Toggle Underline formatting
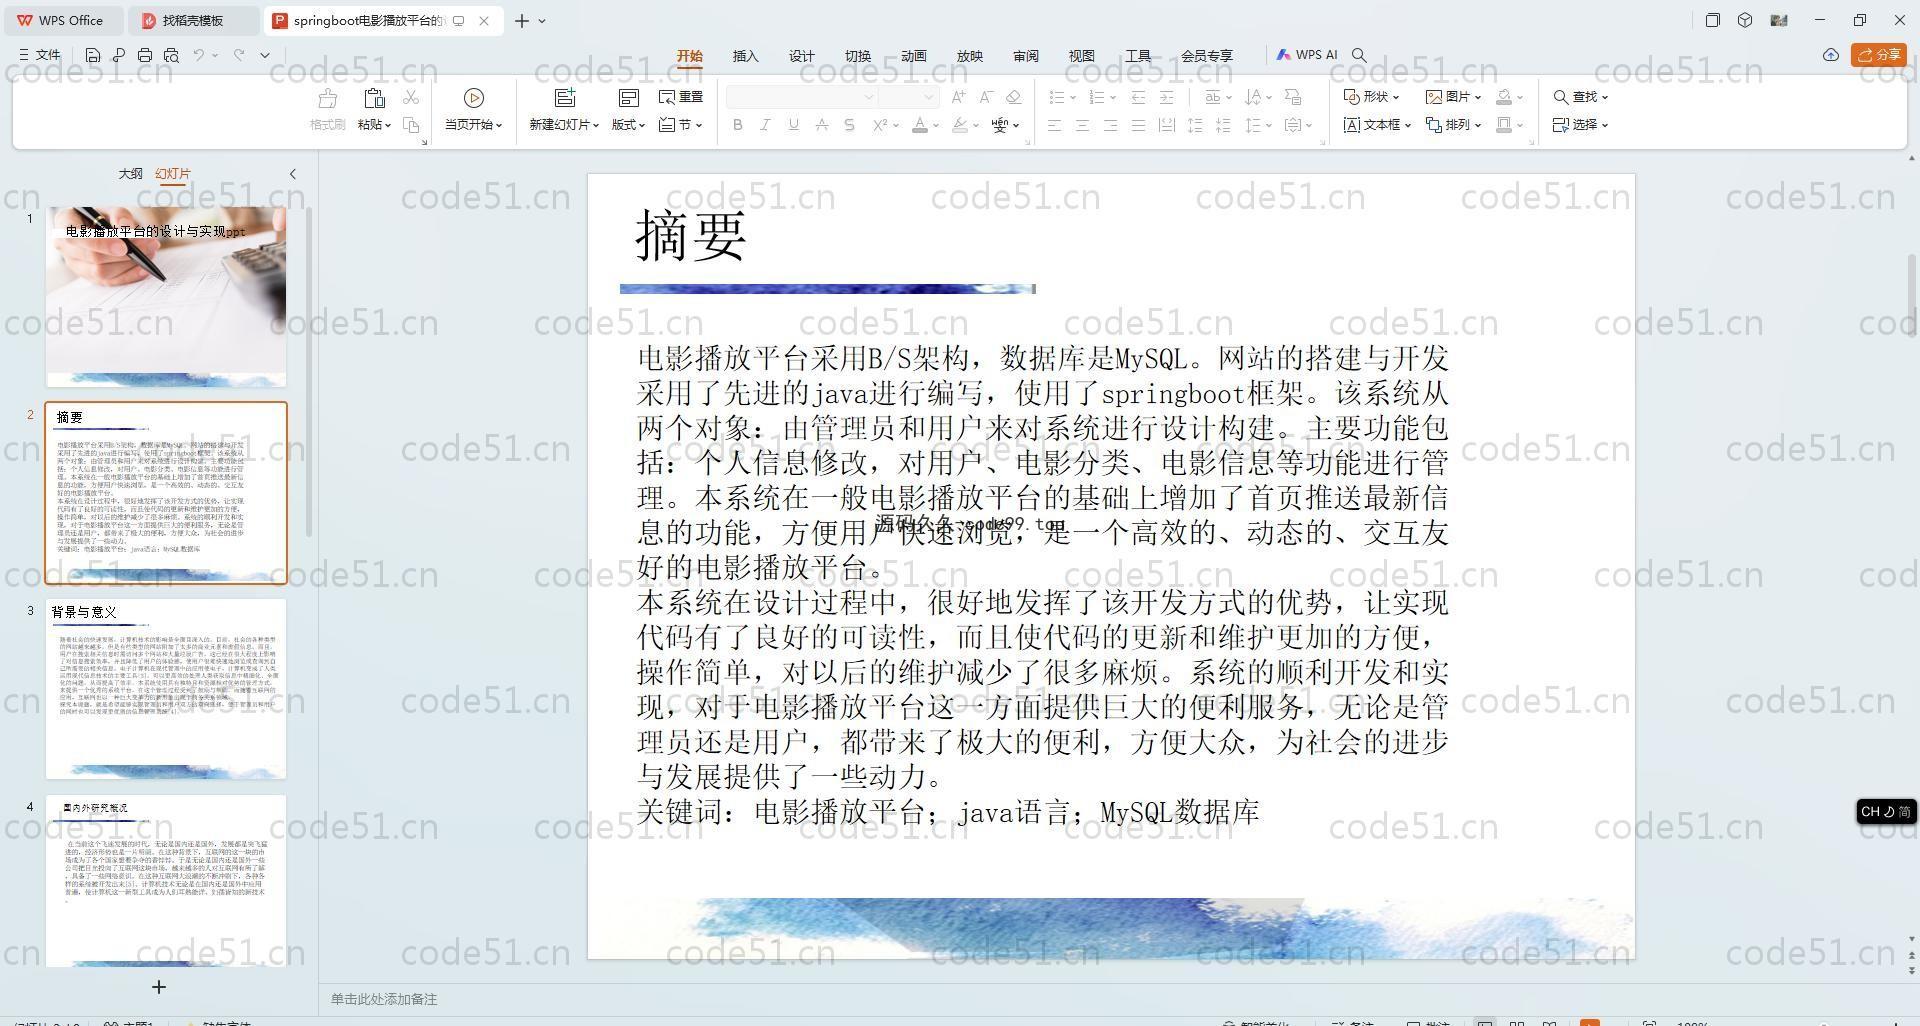Screen dimensions: 1920x1026 (794, 125)
